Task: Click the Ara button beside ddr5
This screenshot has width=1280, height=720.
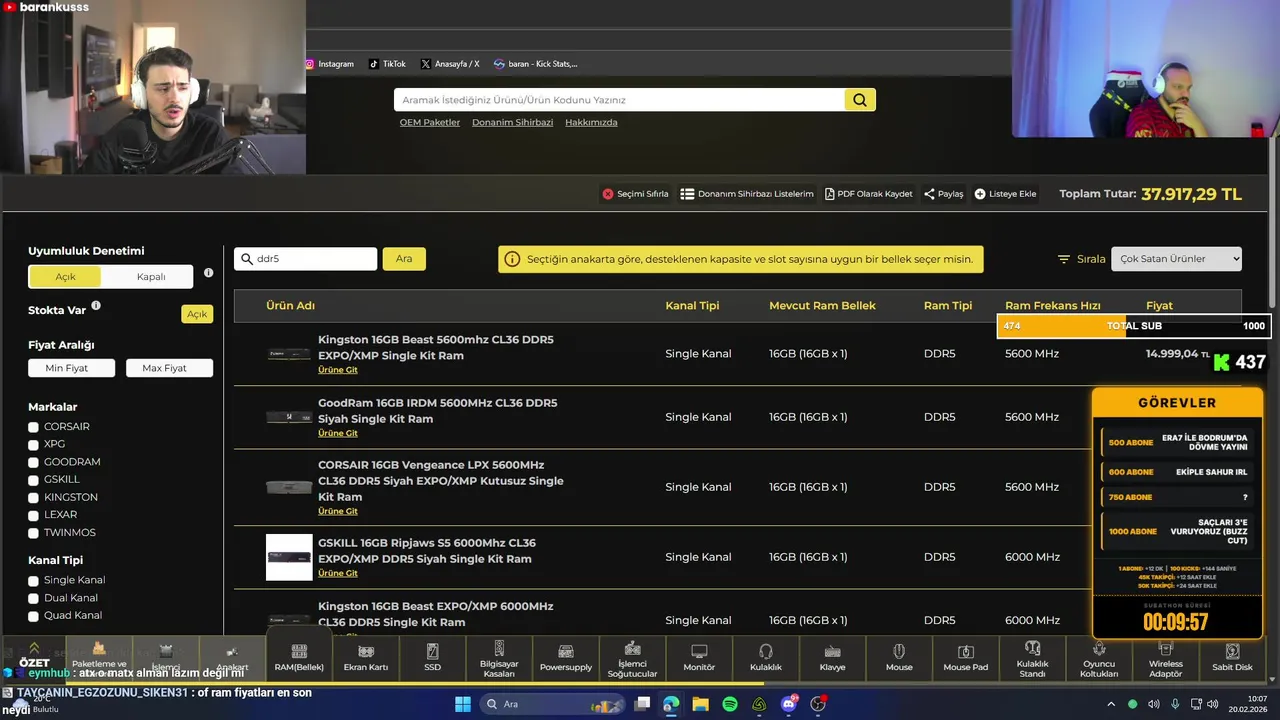Action: coord(404,259)
